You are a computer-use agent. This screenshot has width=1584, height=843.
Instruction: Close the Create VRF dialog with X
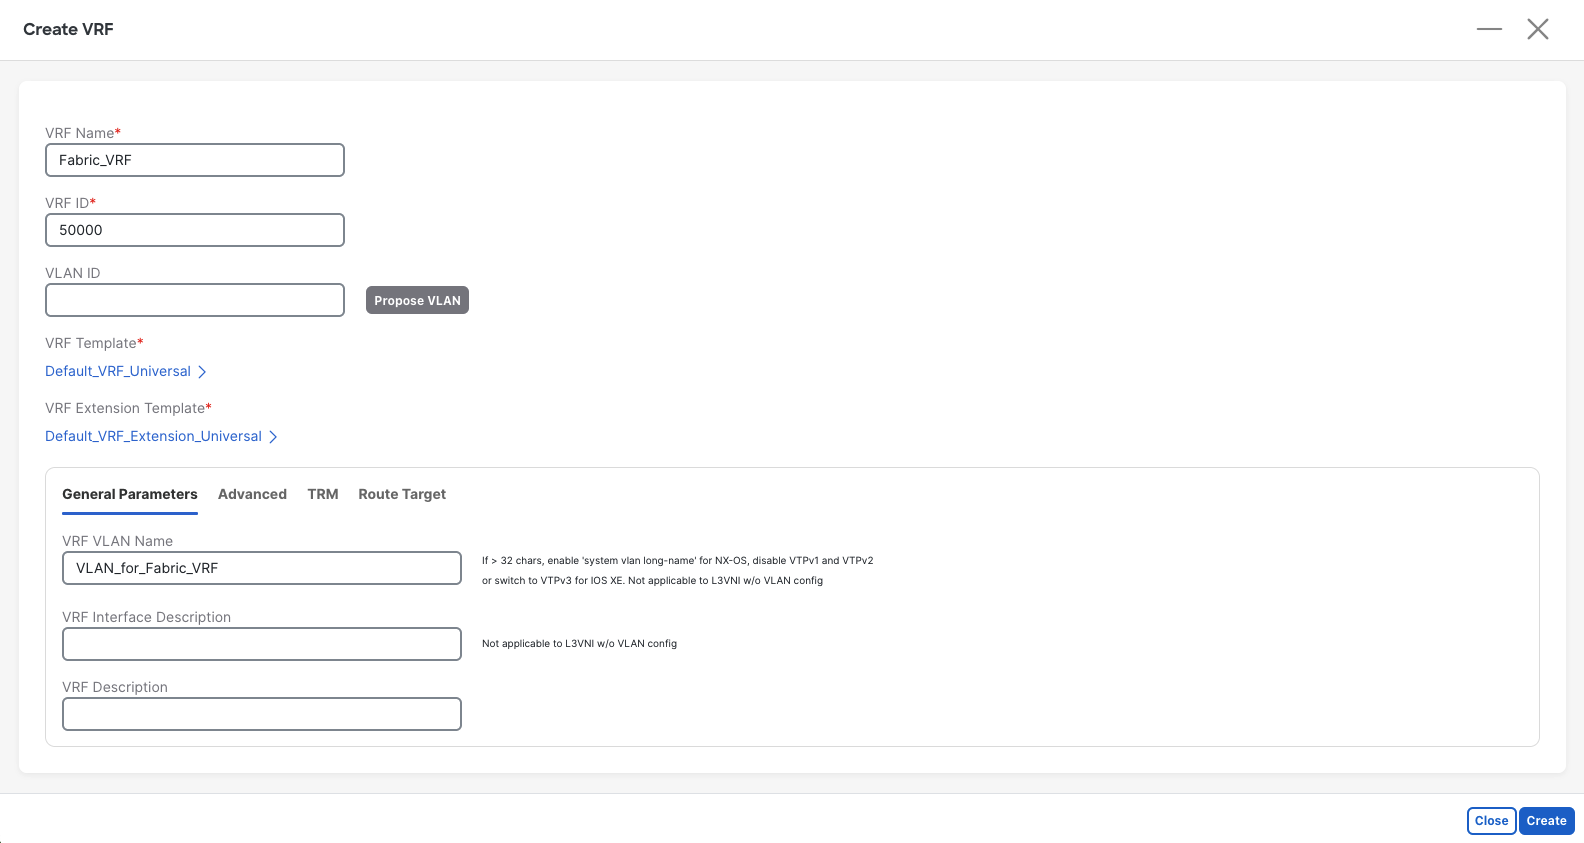click(x=1538, y=29)
